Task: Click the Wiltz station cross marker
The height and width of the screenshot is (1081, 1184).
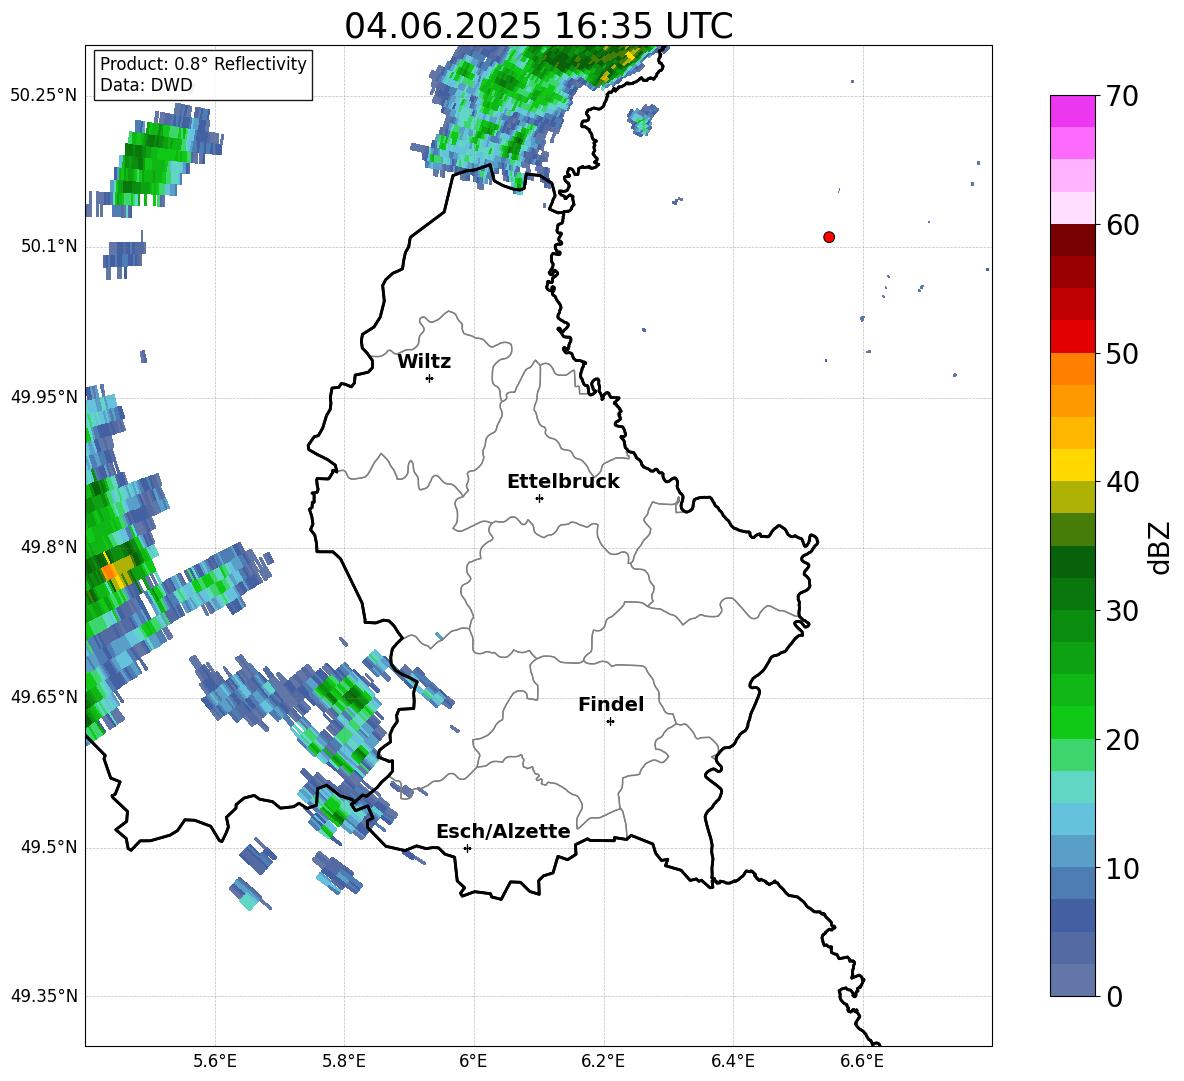Action: pos(430,378)
